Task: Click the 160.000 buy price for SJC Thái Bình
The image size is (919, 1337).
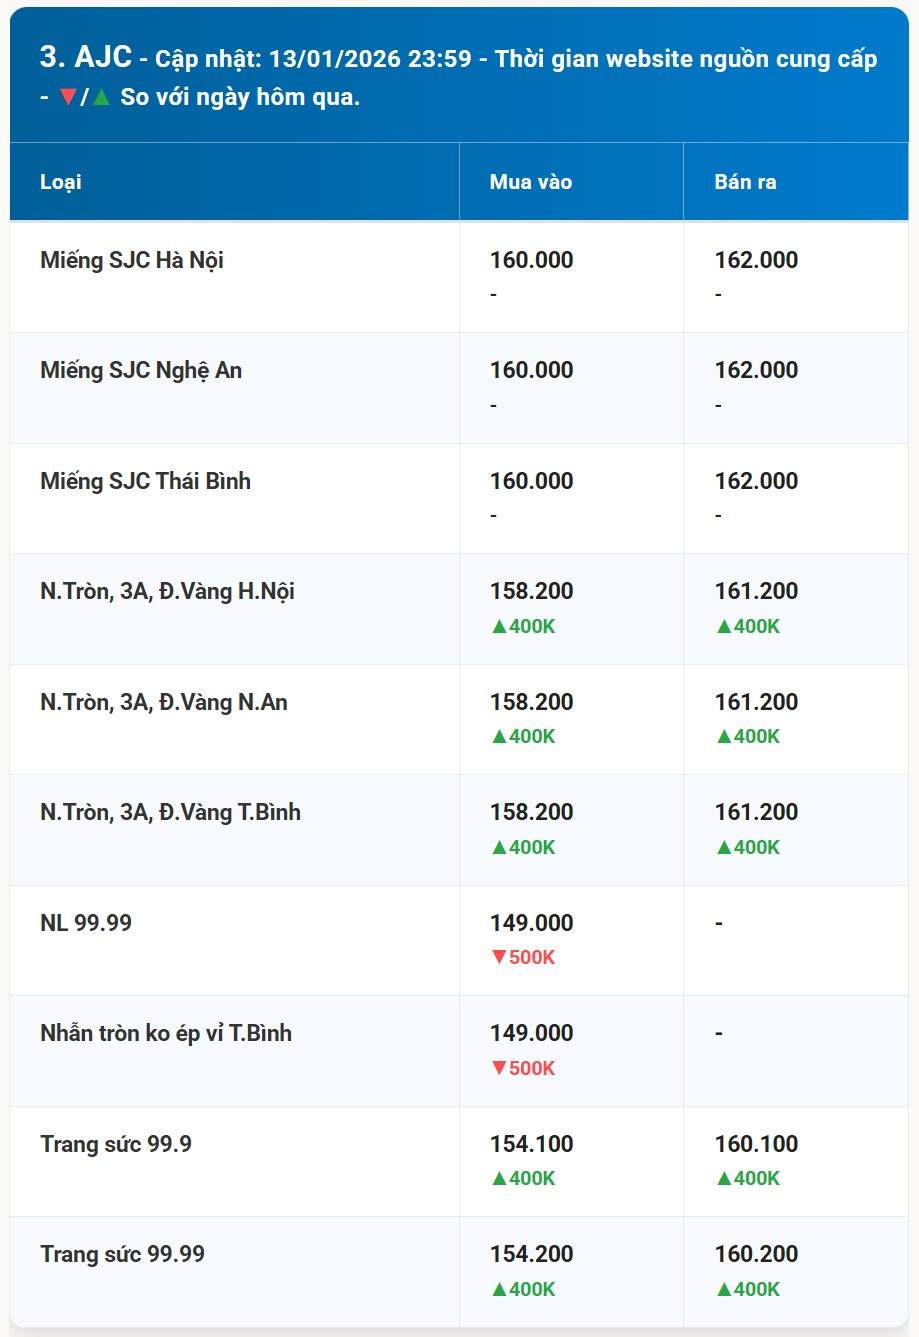Action: [x=532, y=481]
